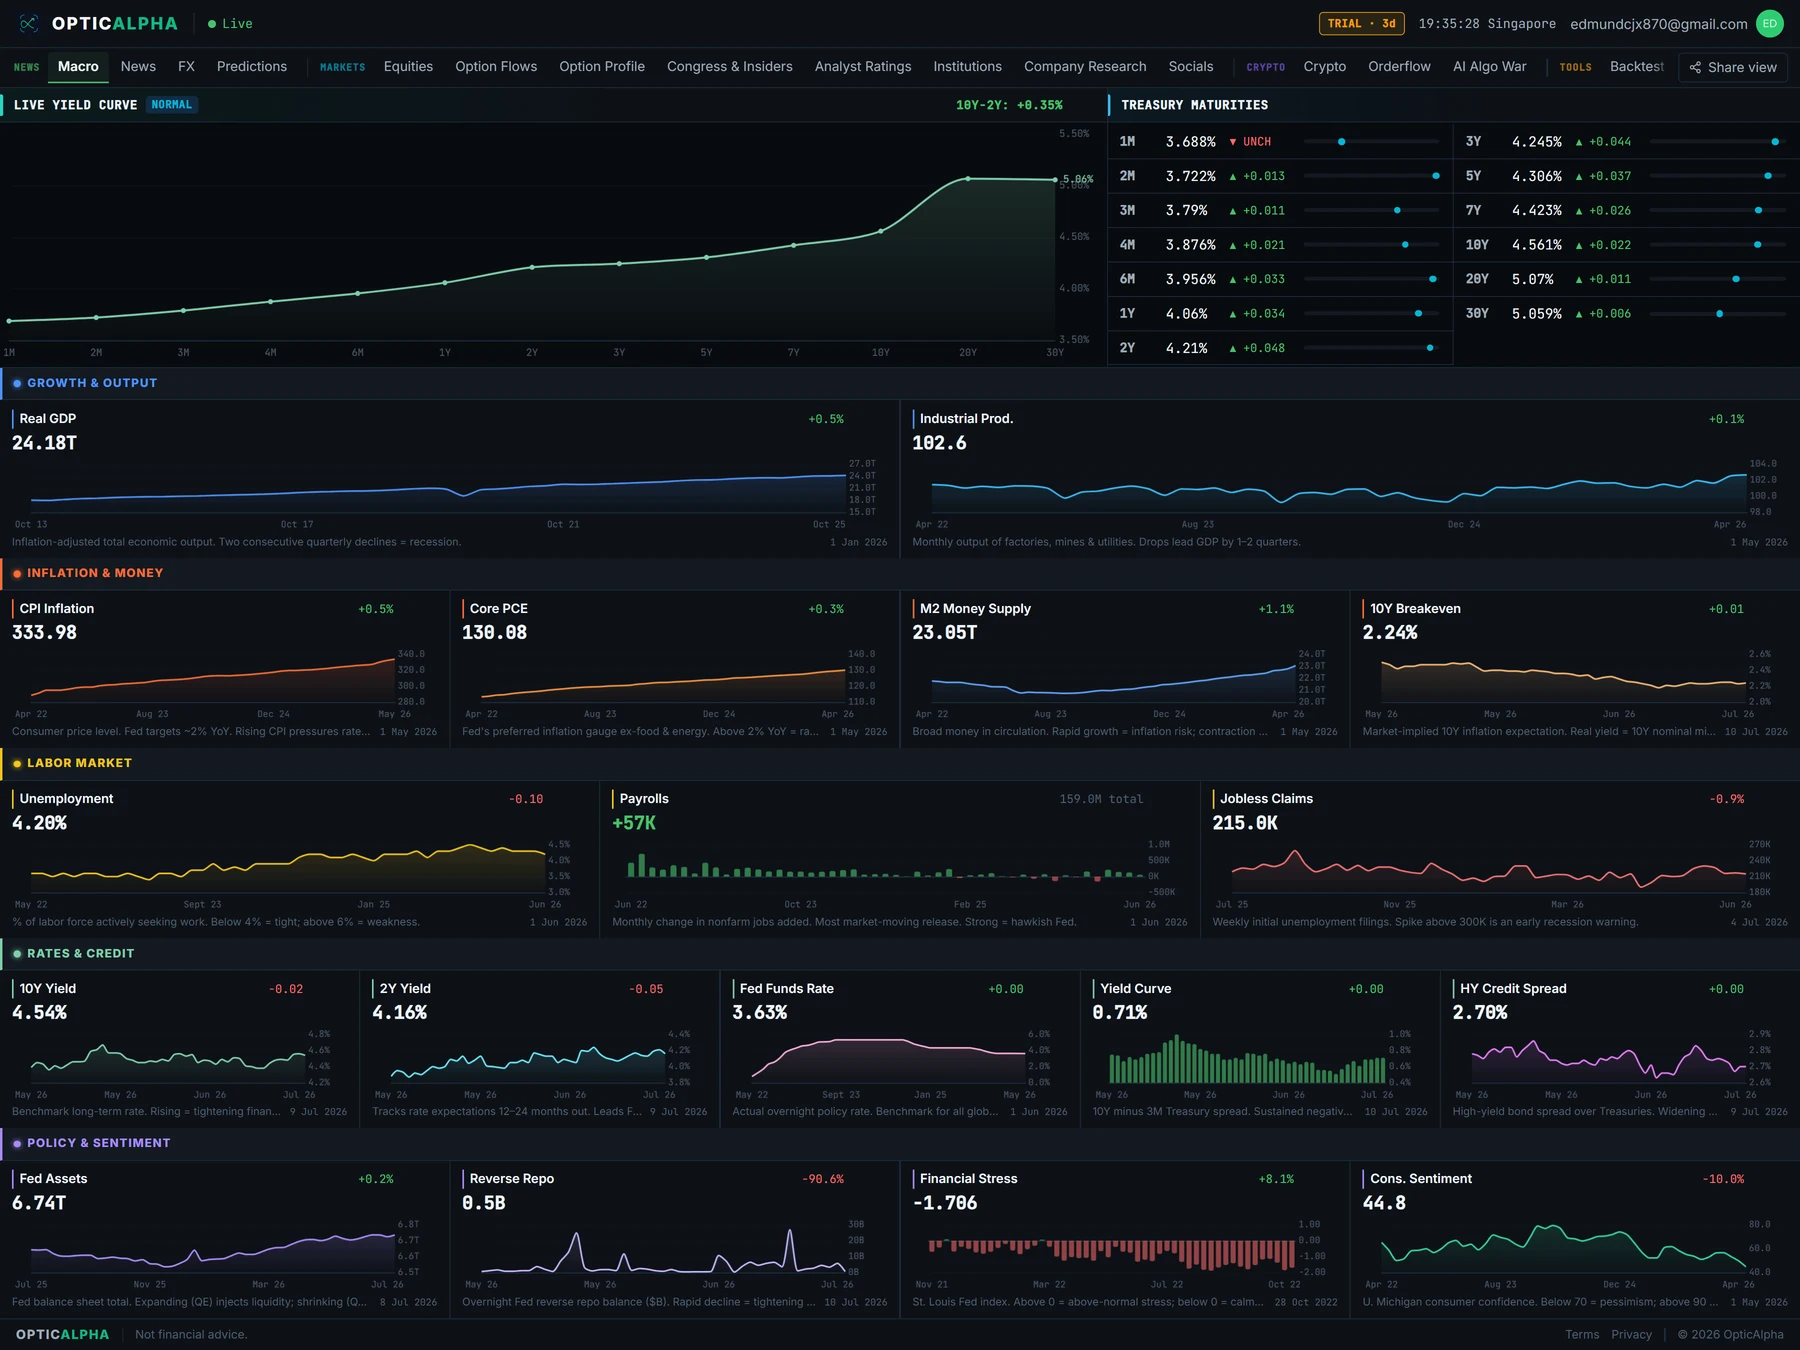
Task: Click the share icon in Share view
Action: pyautogui.click(x=1695, y=68)
